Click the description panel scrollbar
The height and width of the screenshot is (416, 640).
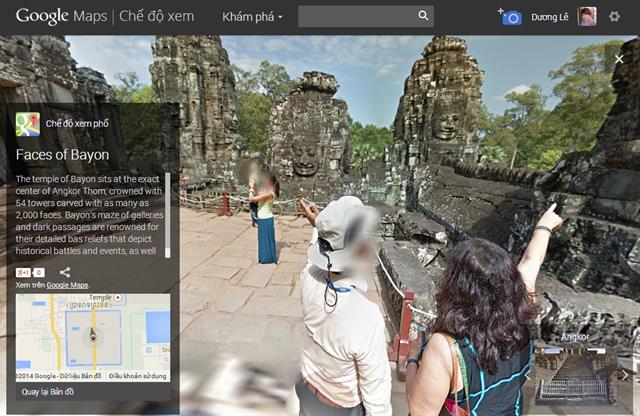(x=167, y=215)
